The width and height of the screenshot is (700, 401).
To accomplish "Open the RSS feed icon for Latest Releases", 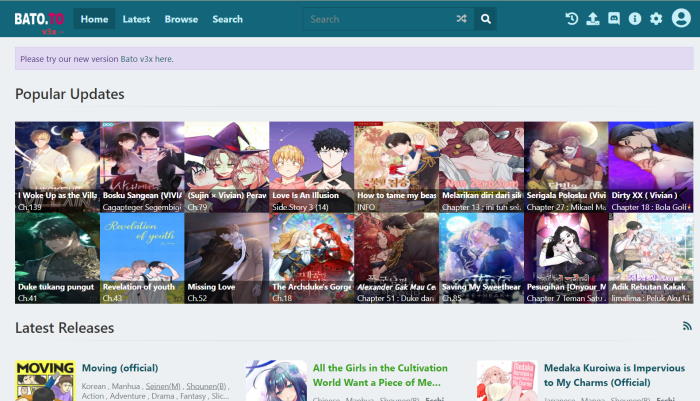I will pyautogui.click(x=688, y=326).
